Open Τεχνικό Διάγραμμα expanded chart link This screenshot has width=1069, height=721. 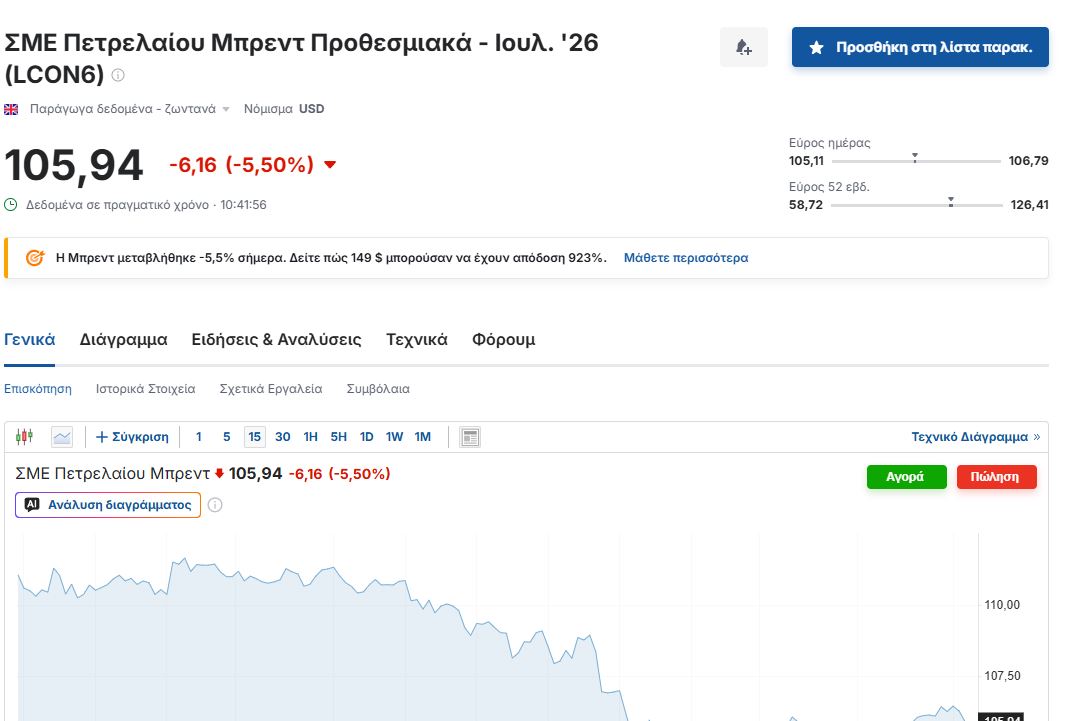(976, 437)
